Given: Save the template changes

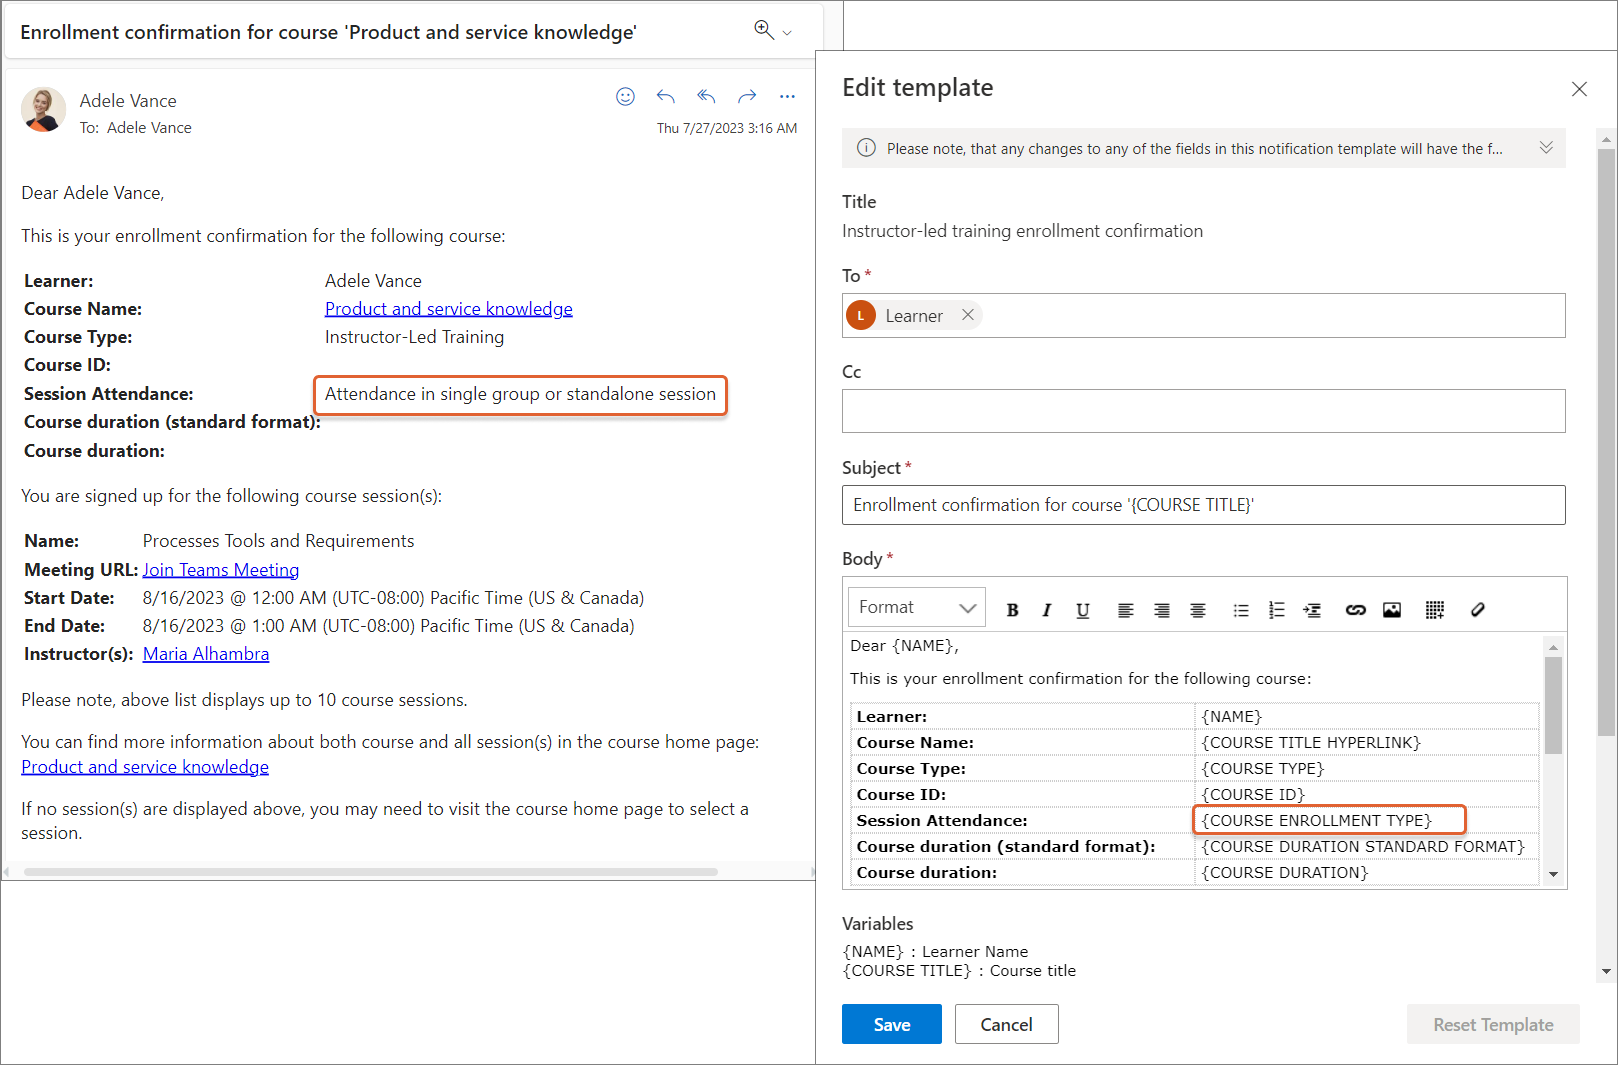Looking at the screenshot, I should pyautogui.click(x=891, y=1024).
